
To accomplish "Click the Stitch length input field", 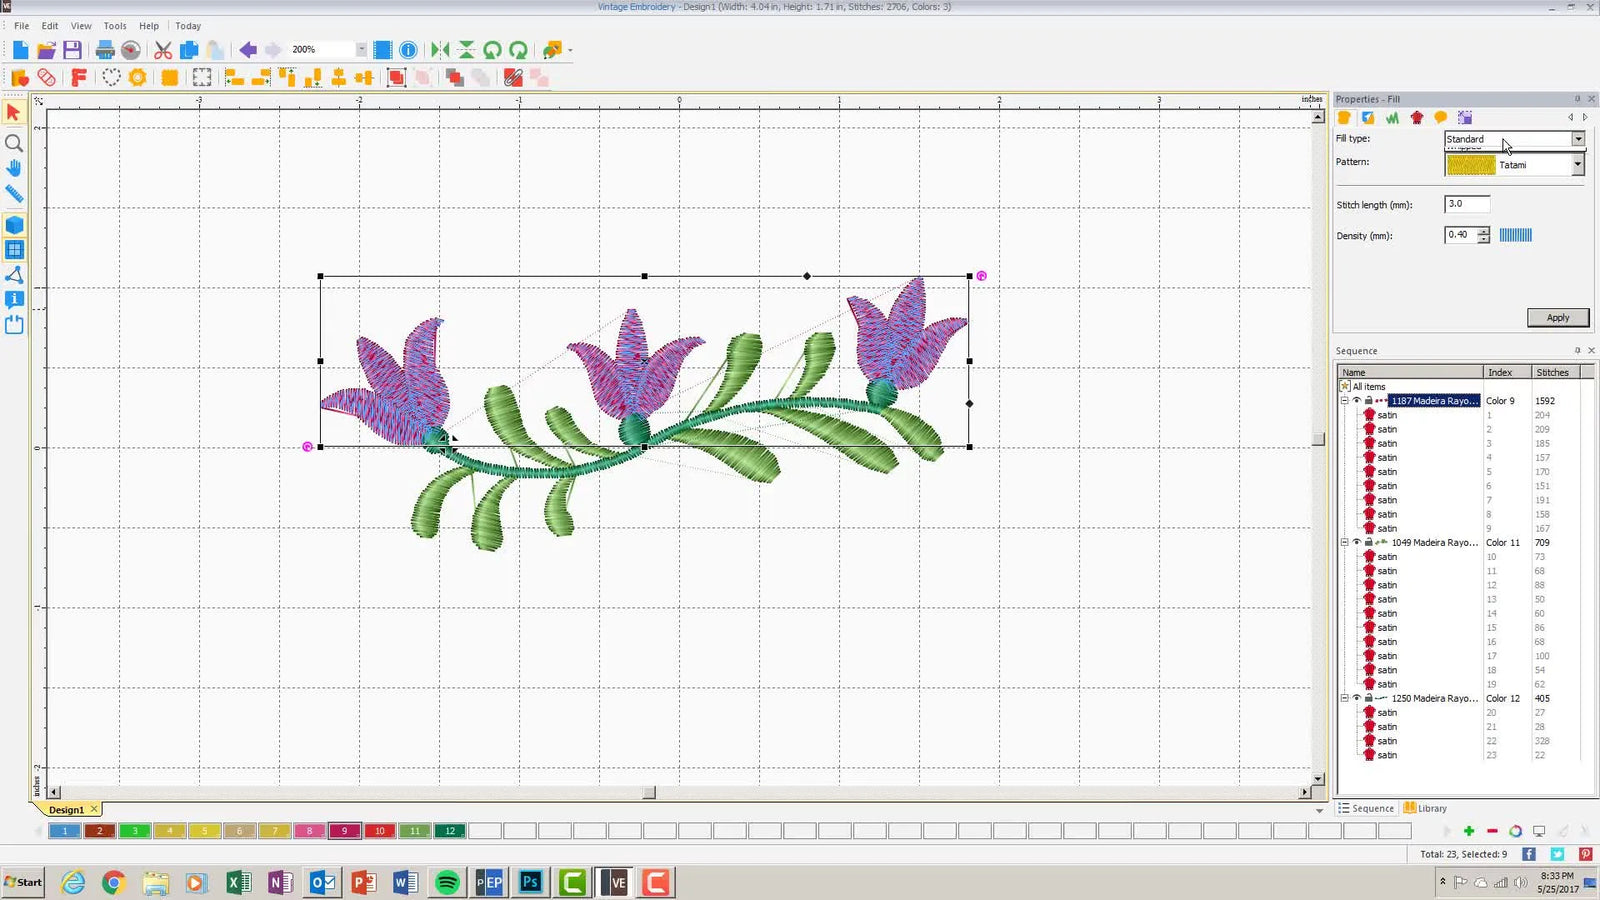I will coord(1467,204).
